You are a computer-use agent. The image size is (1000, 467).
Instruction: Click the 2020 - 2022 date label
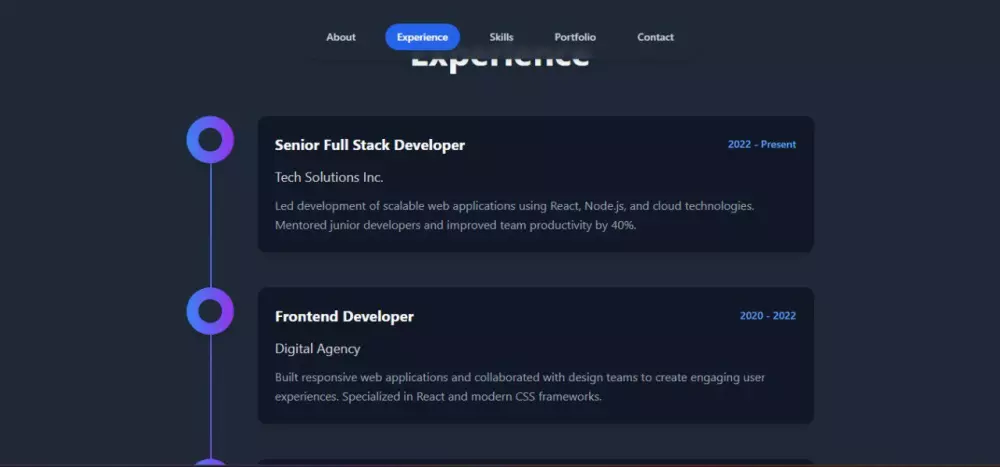(768, 316)
